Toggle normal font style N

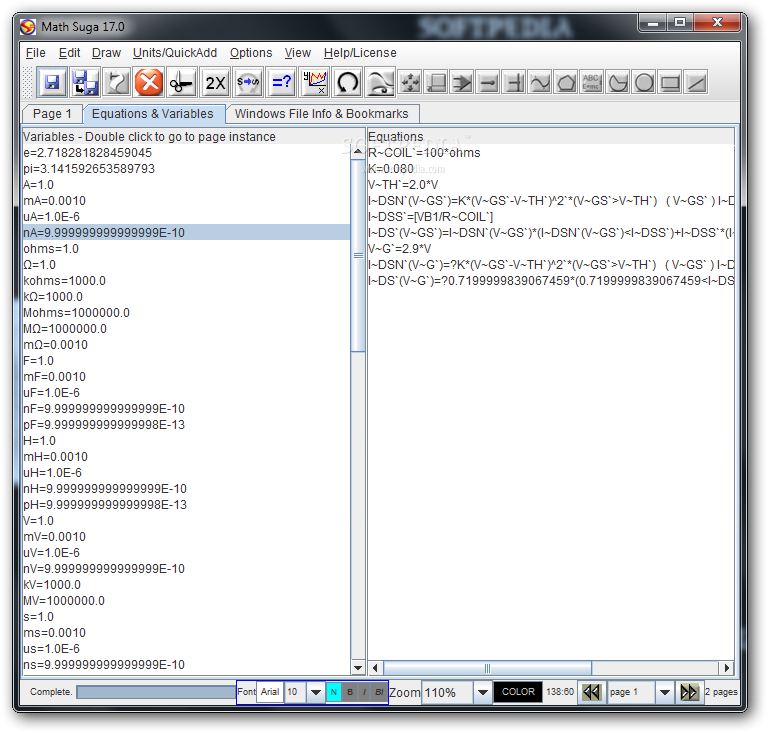tap(334, 692)
